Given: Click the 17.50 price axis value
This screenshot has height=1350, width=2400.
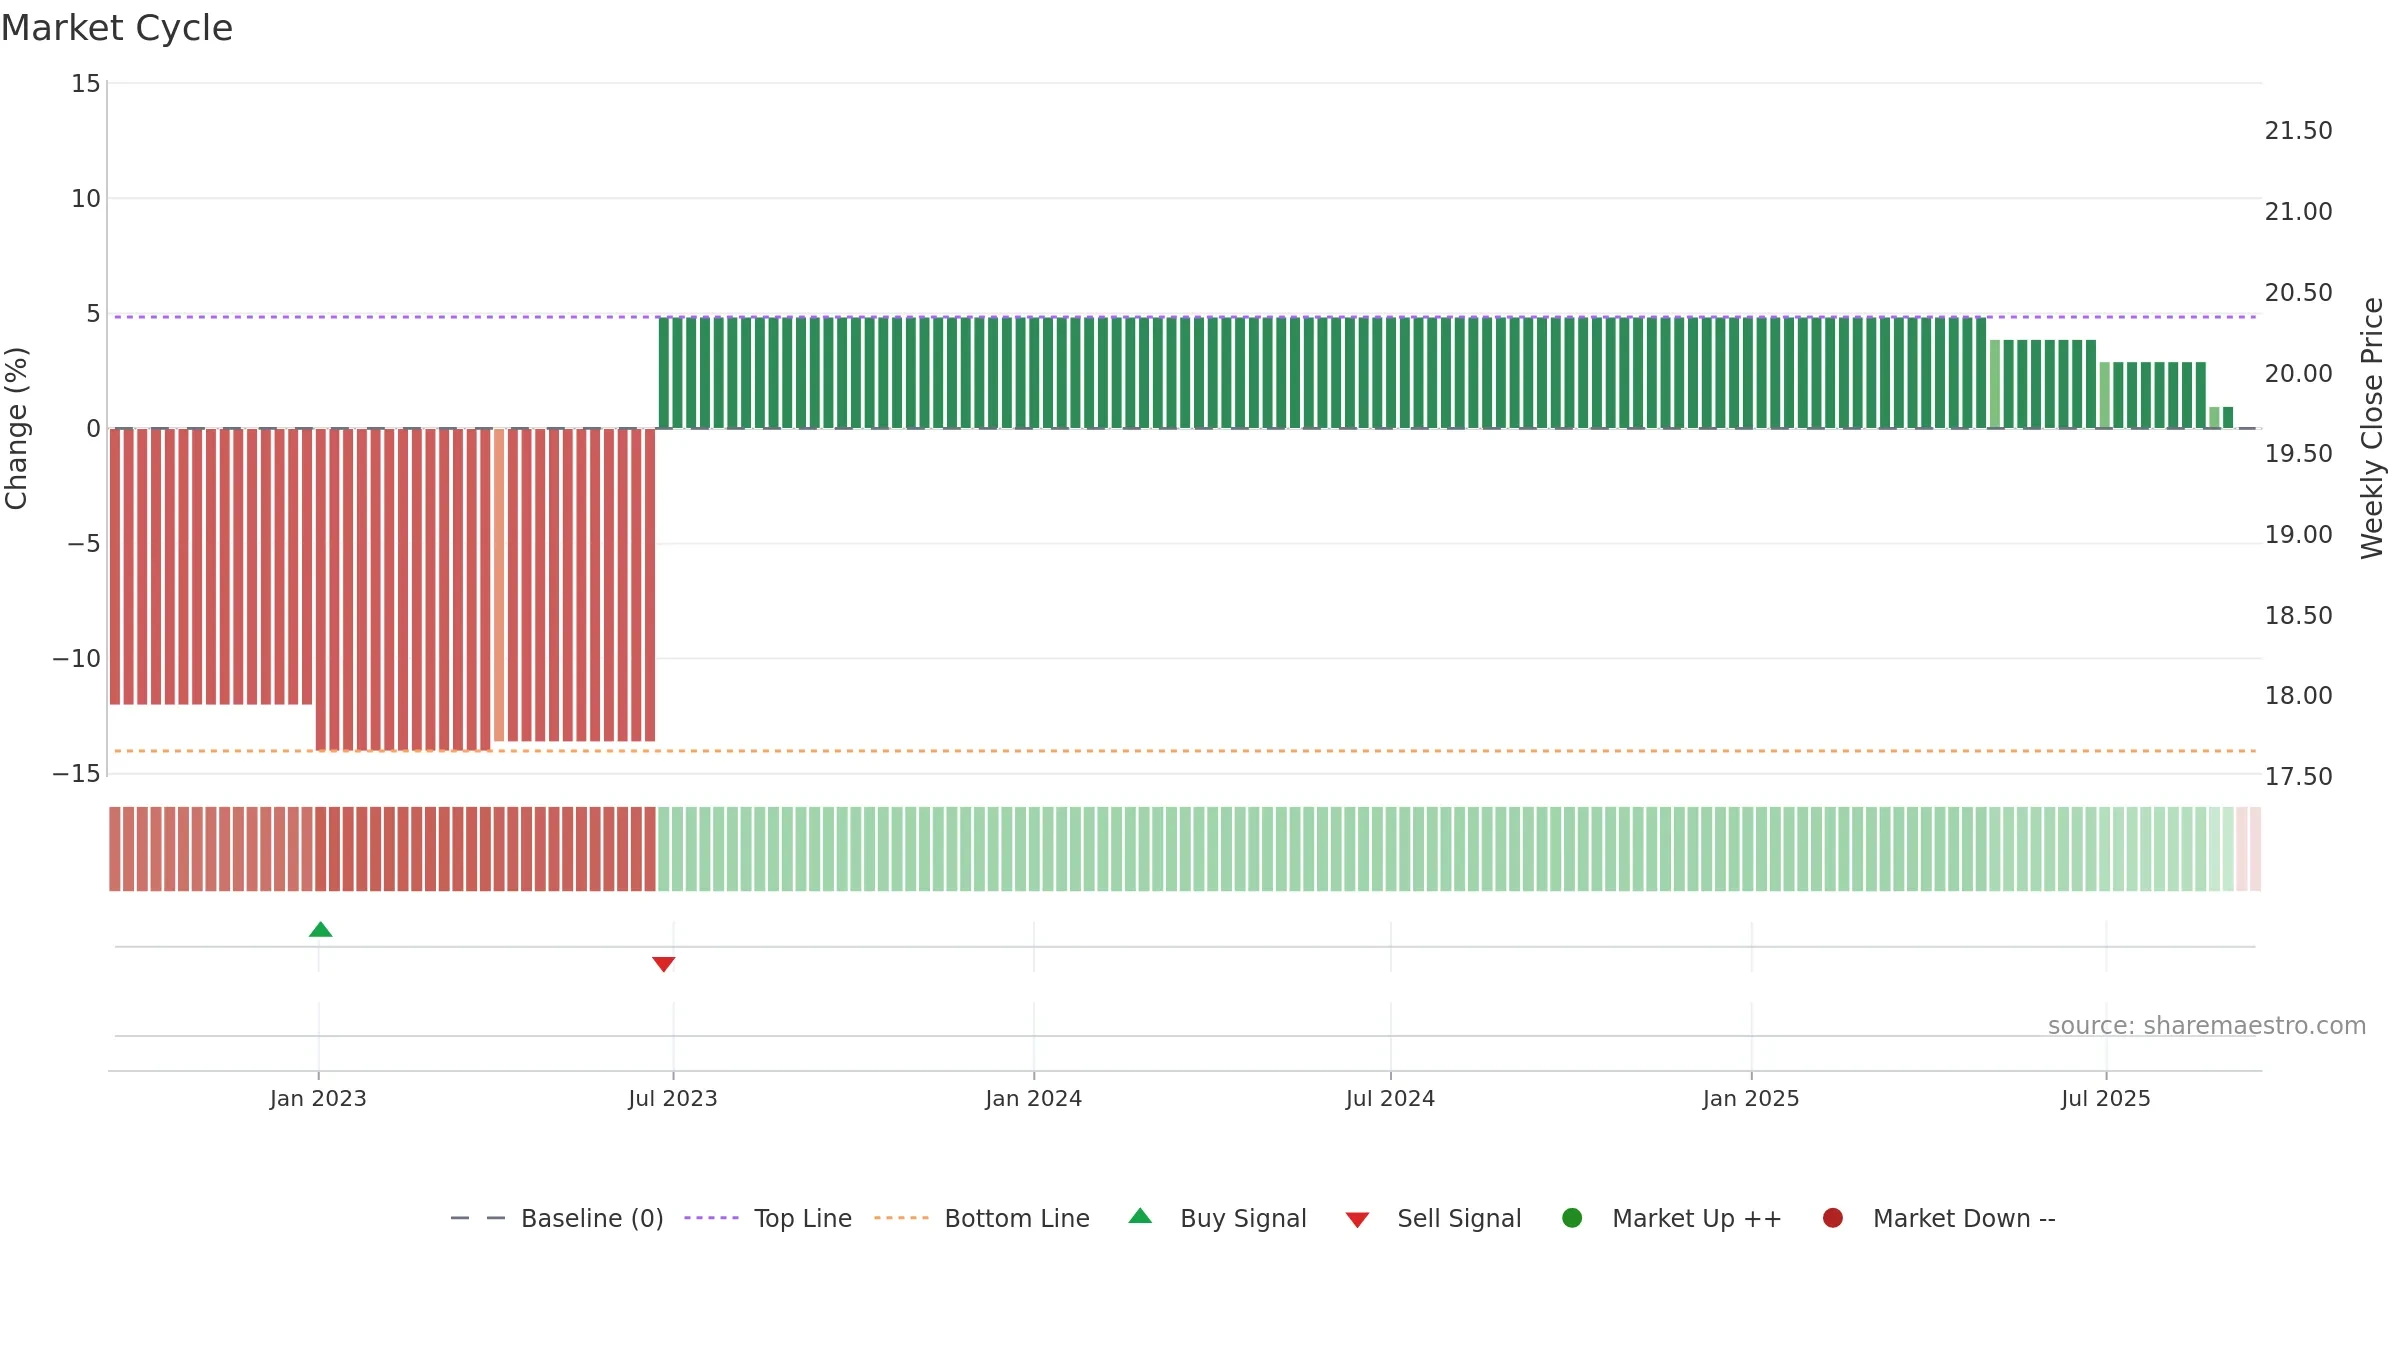Looking at the screenshot, I should [2298, 776].
